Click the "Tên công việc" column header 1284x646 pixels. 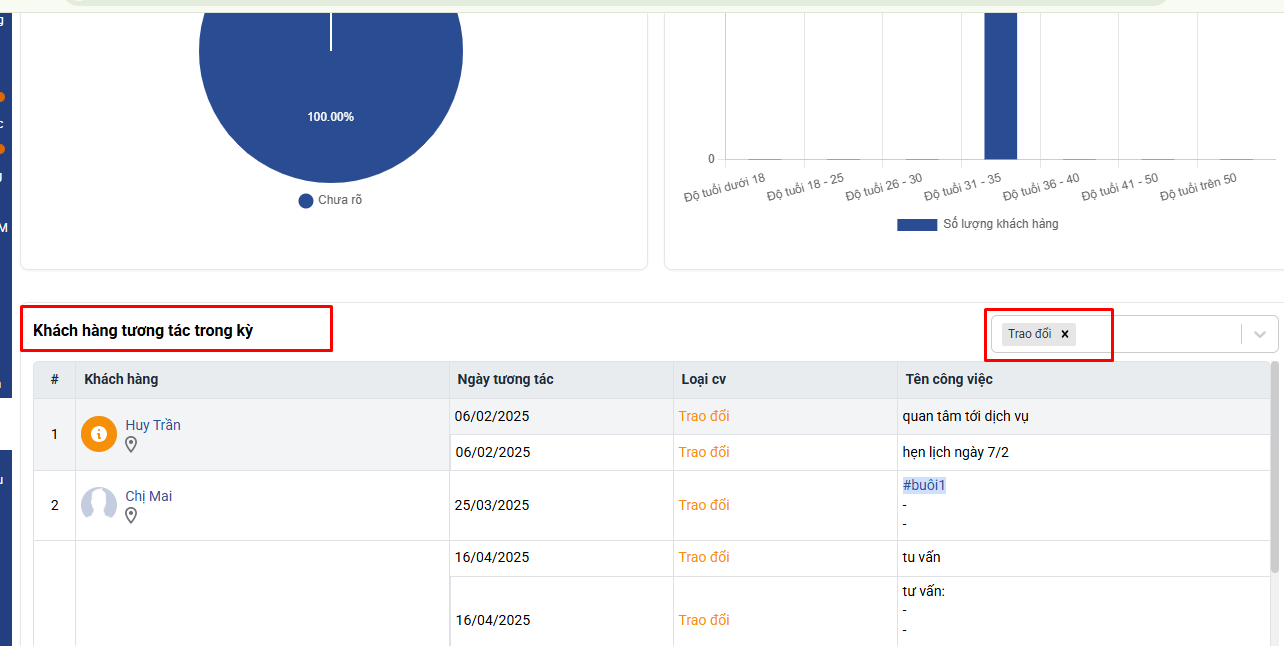click(949, 379)
